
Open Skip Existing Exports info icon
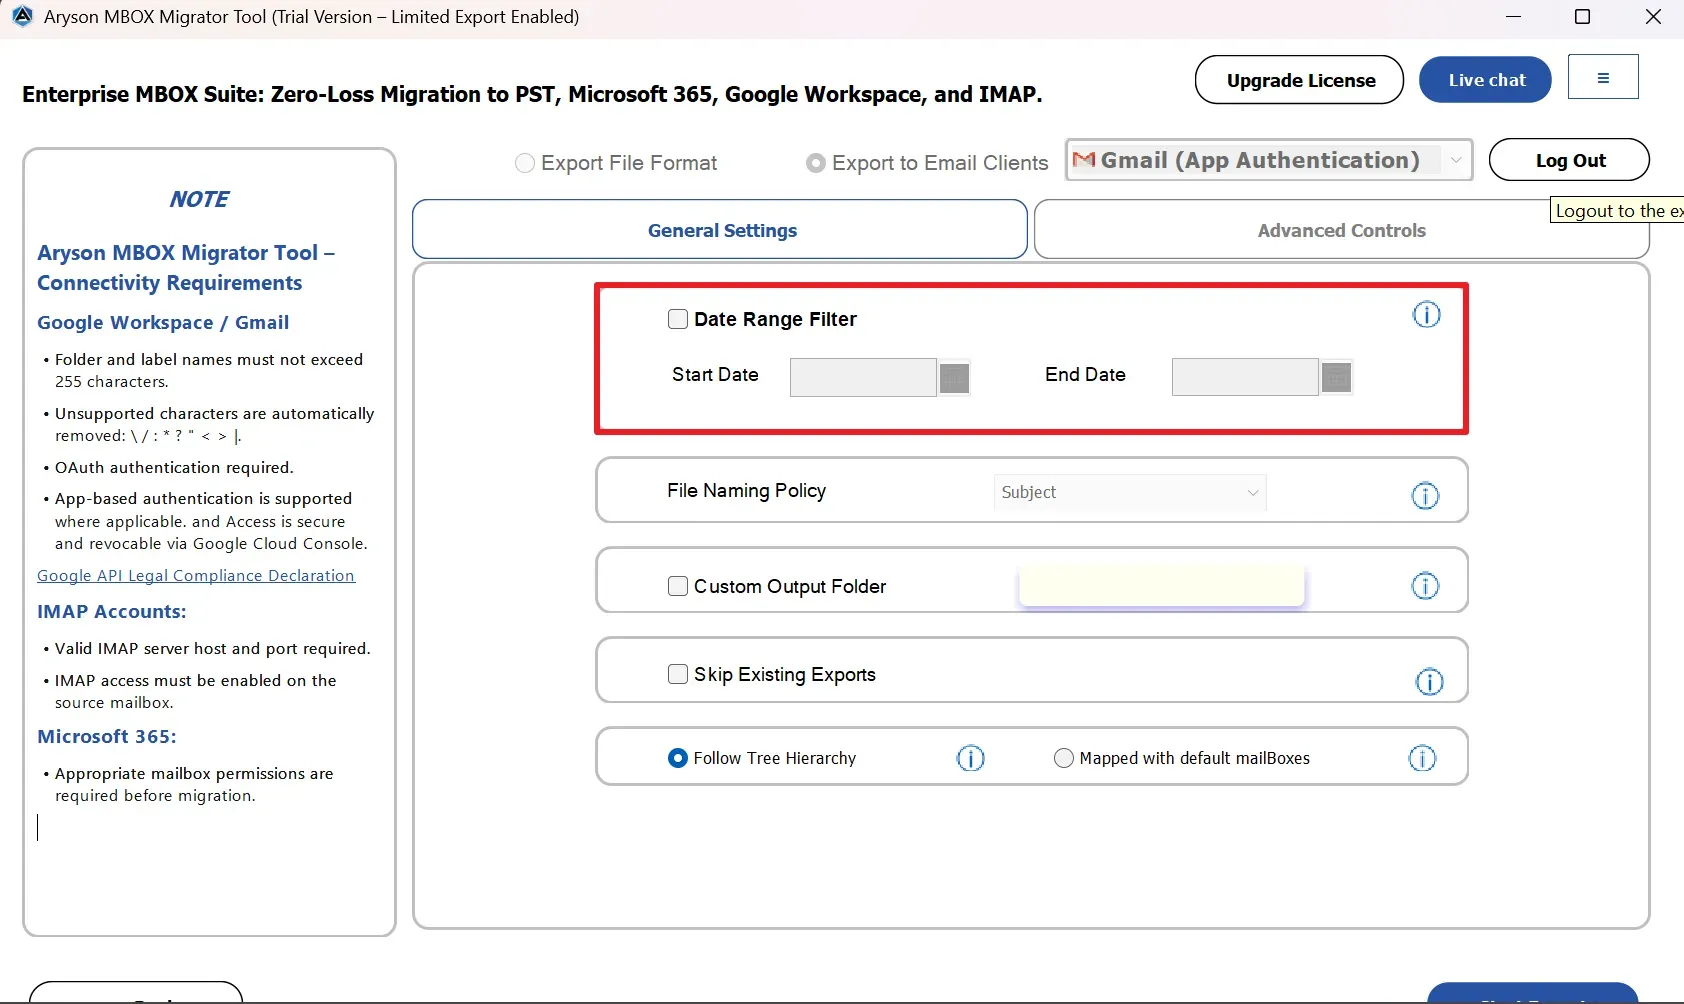(1429, 682)
